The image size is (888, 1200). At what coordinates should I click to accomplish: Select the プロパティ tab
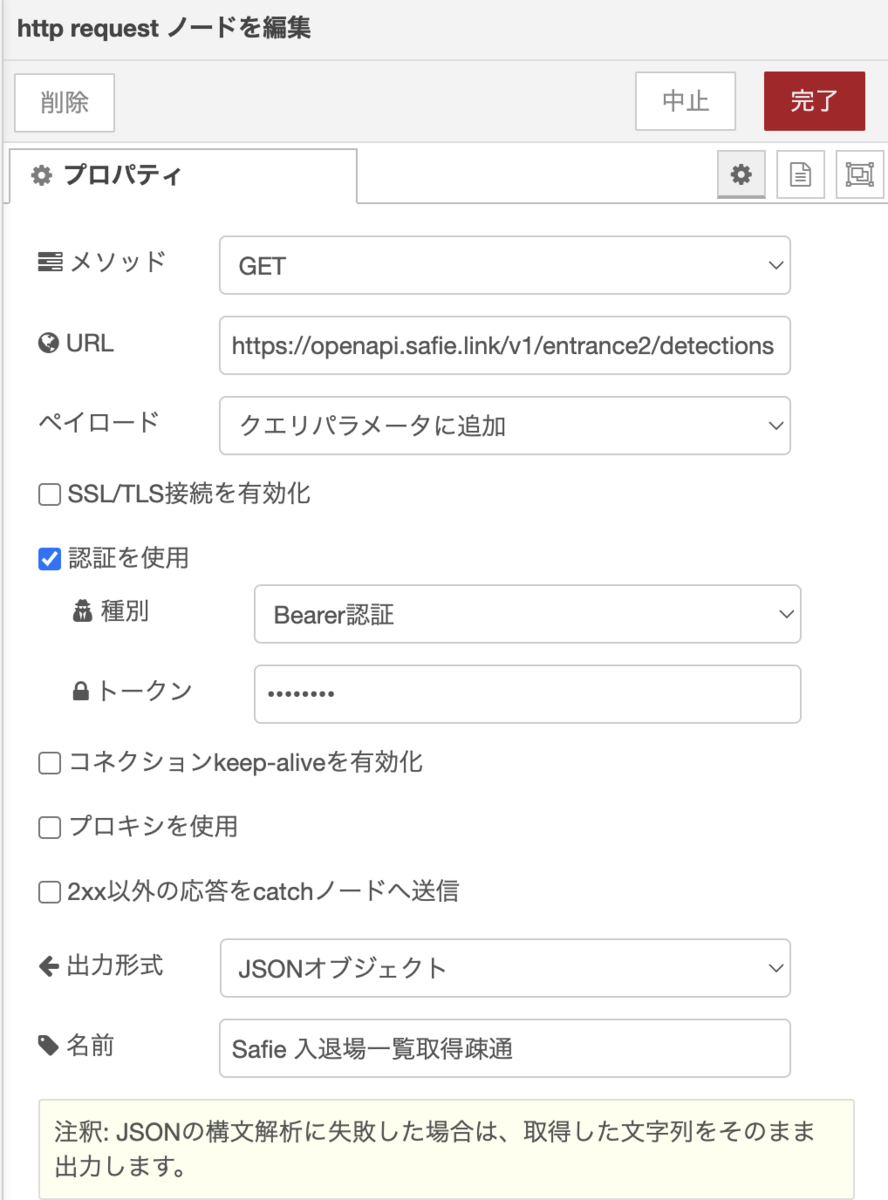(x=182, y=175)
